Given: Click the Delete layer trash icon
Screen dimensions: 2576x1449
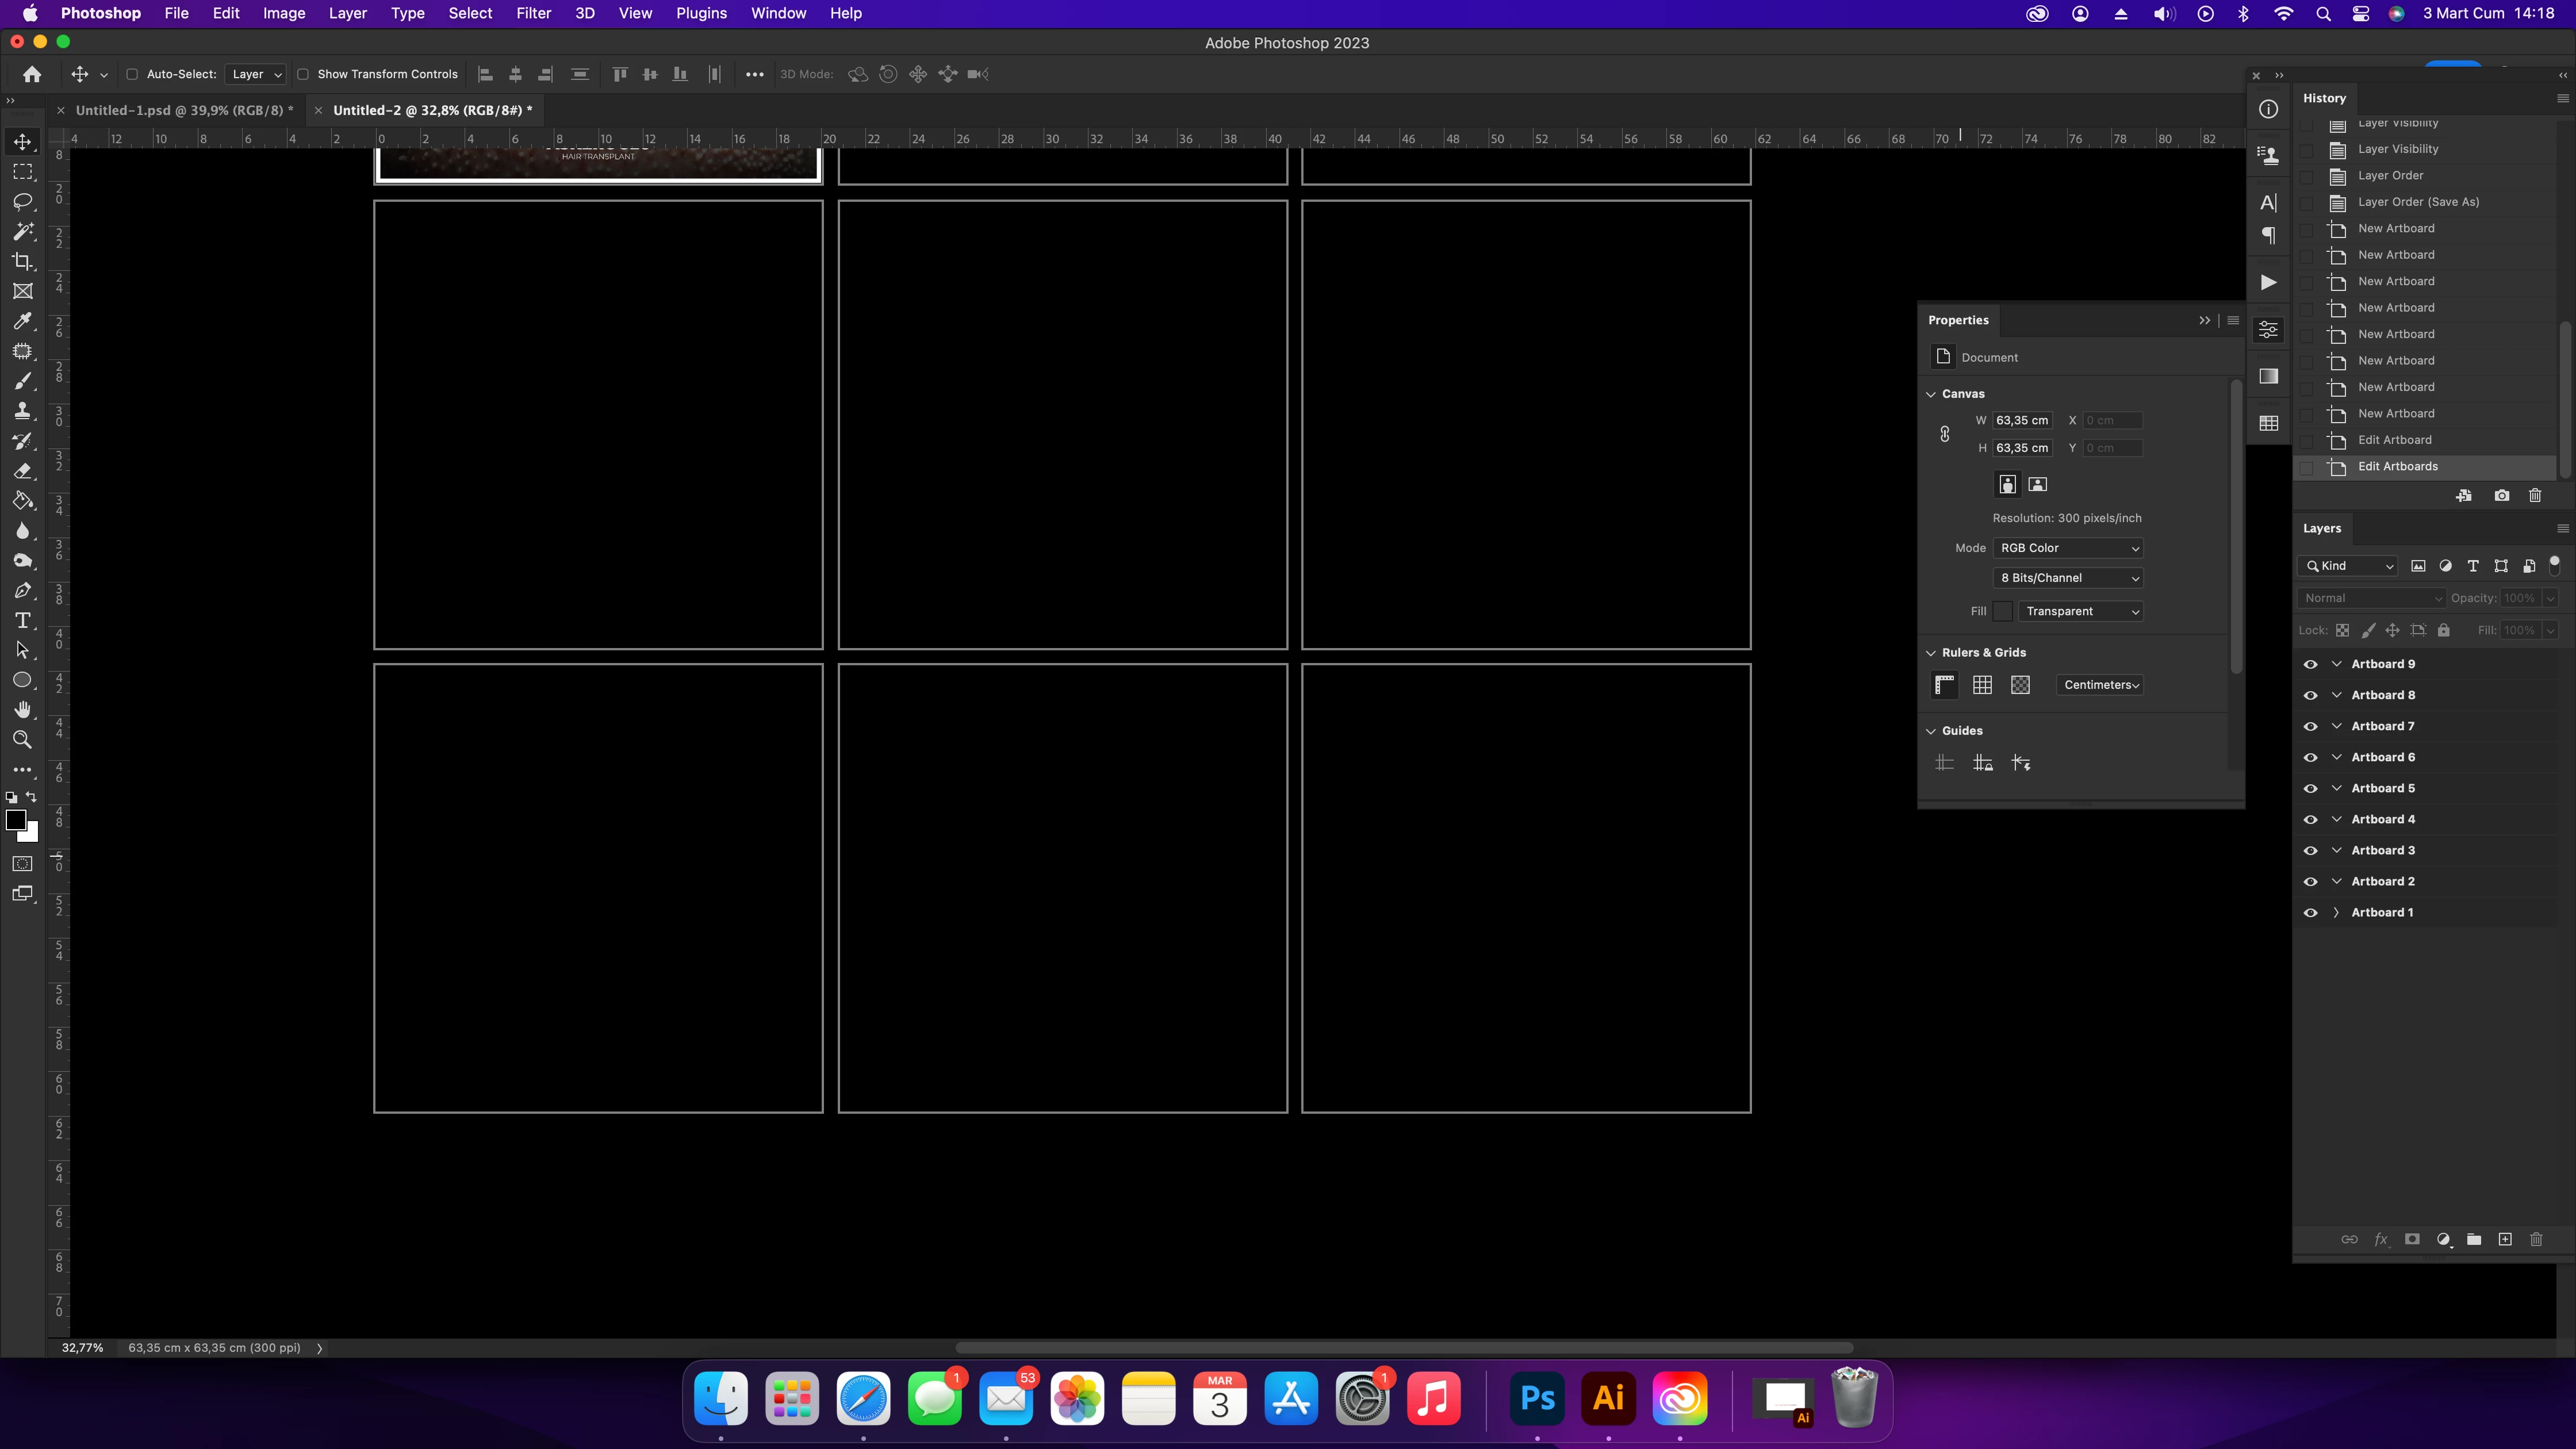Looking at the screenshot, I should 2535,1239.
